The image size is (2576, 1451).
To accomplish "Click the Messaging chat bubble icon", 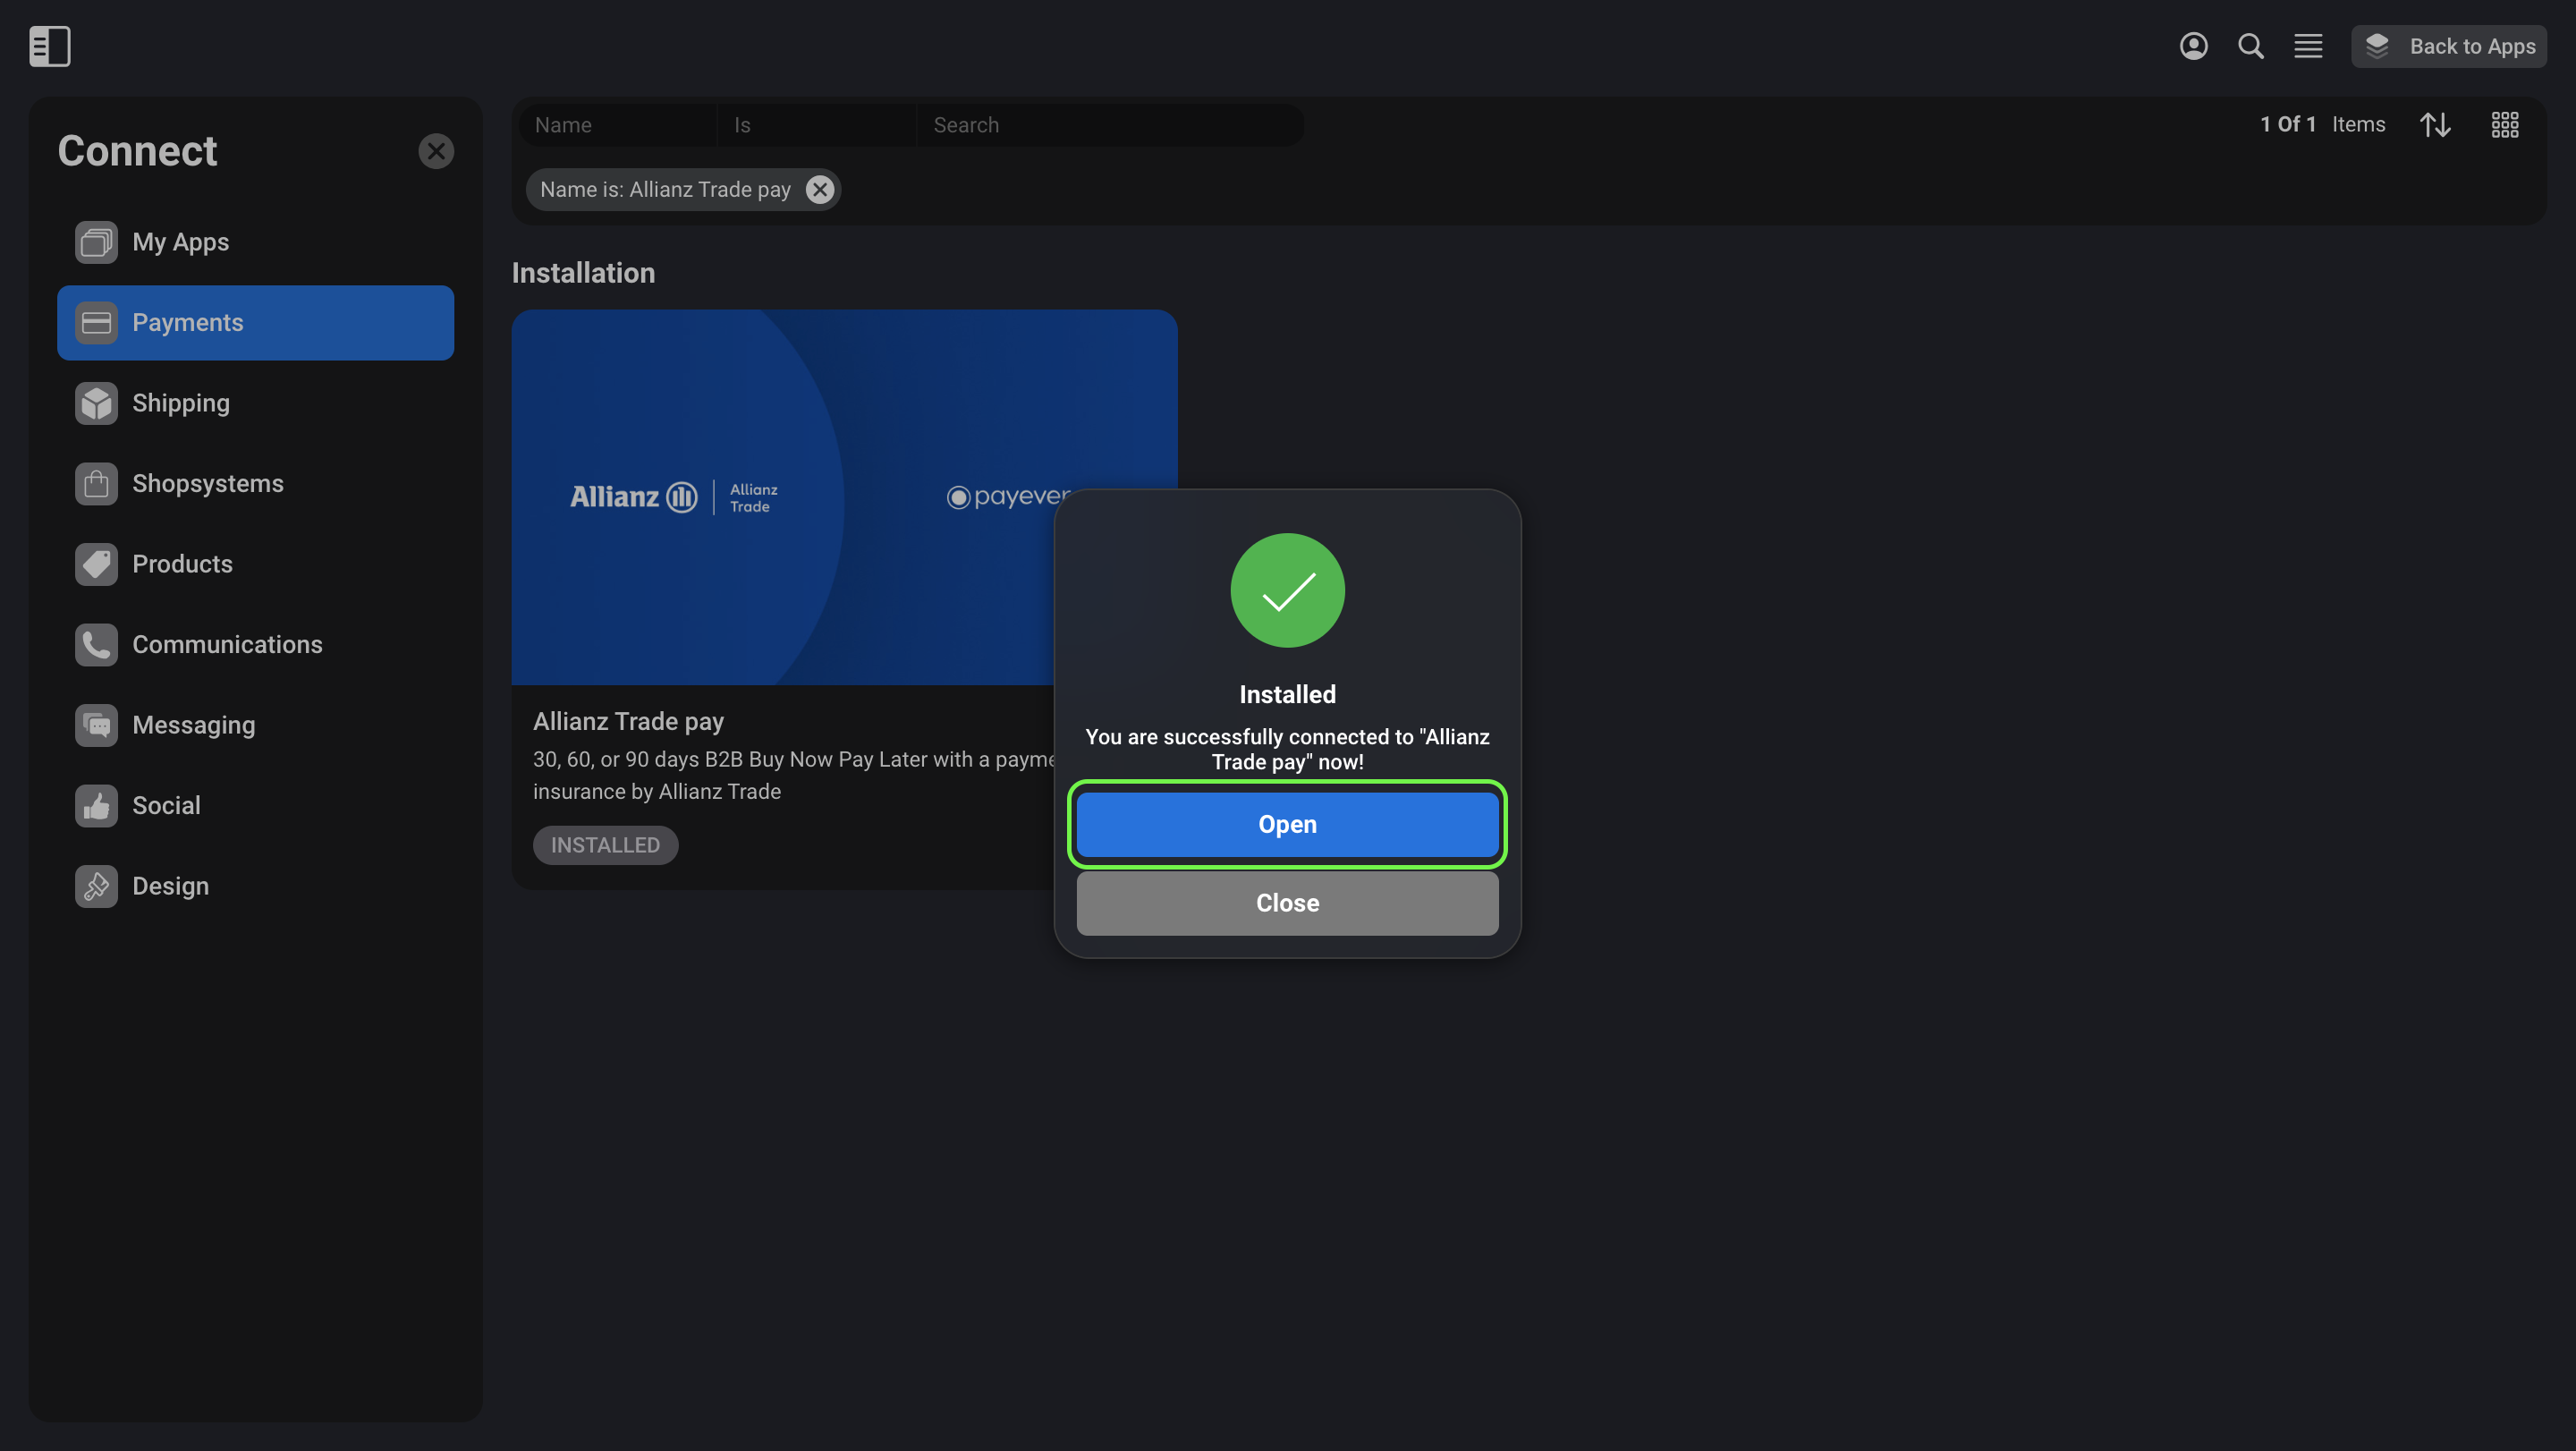I will (96, 725).
